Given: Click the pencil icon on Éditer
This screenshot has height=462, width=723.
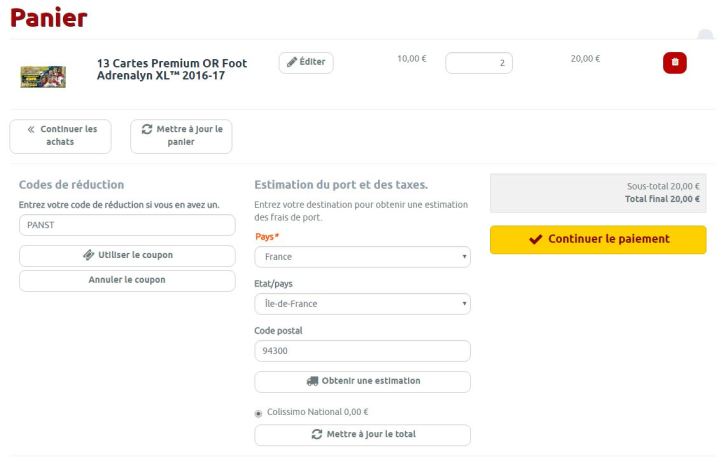Looking at the screenshot, I should coord(292,62).
